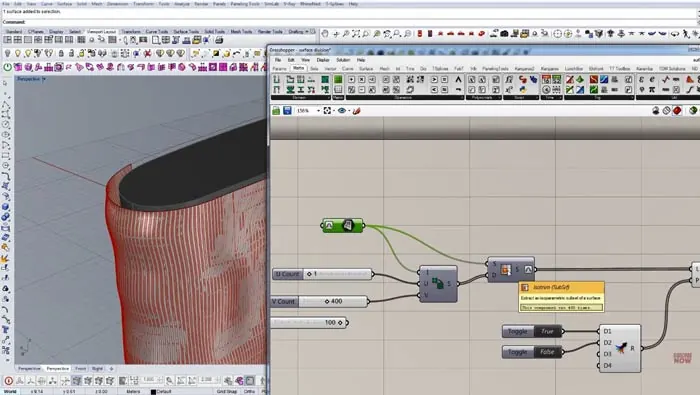Adjust the slider showing value 100
This screenshot has height=395, width=700.
(x=309, y=322)
